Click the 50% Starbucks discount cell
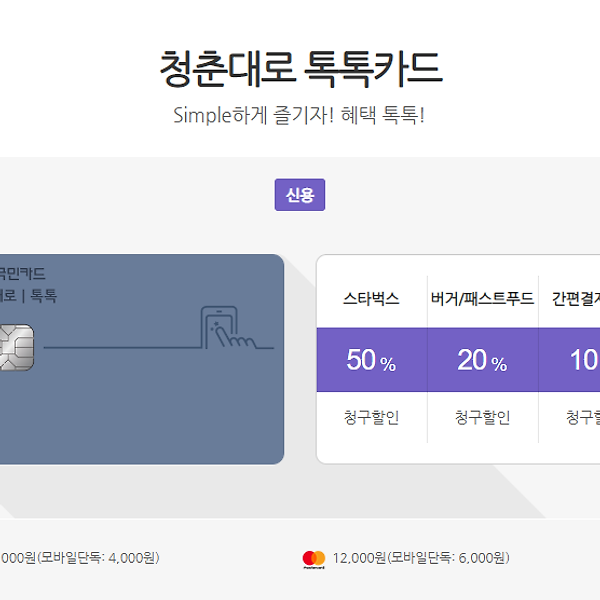The image size is (600, 600). click(371, 361)
